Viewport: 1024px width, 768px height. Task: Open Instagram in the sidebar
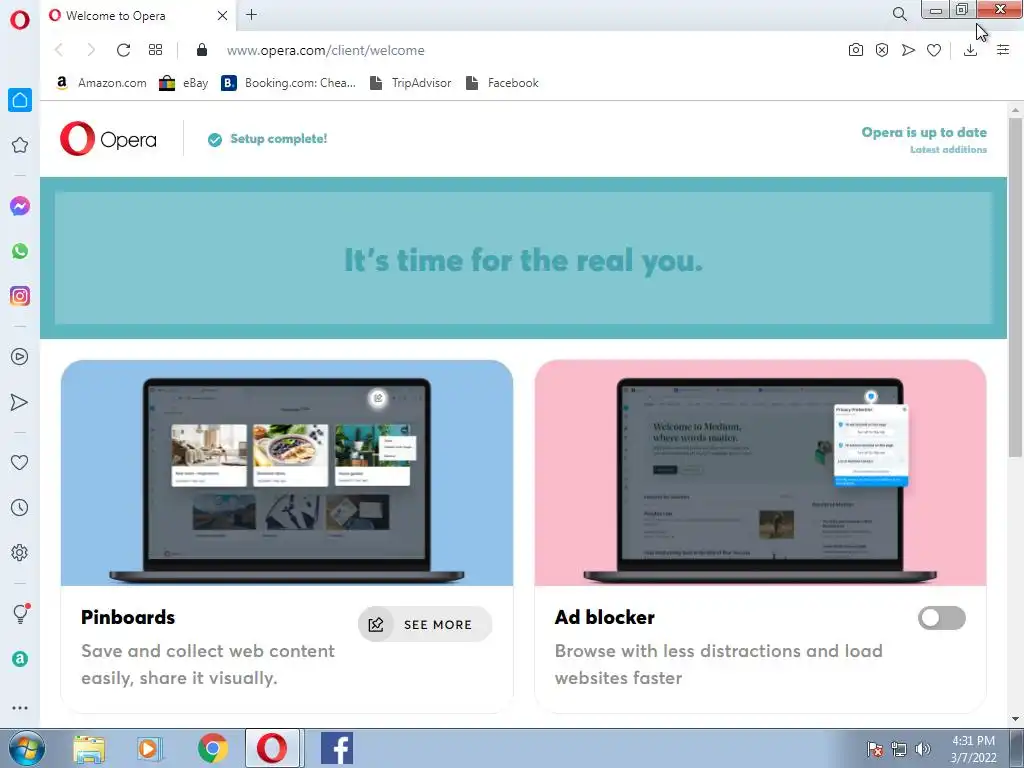click(20, 296)
